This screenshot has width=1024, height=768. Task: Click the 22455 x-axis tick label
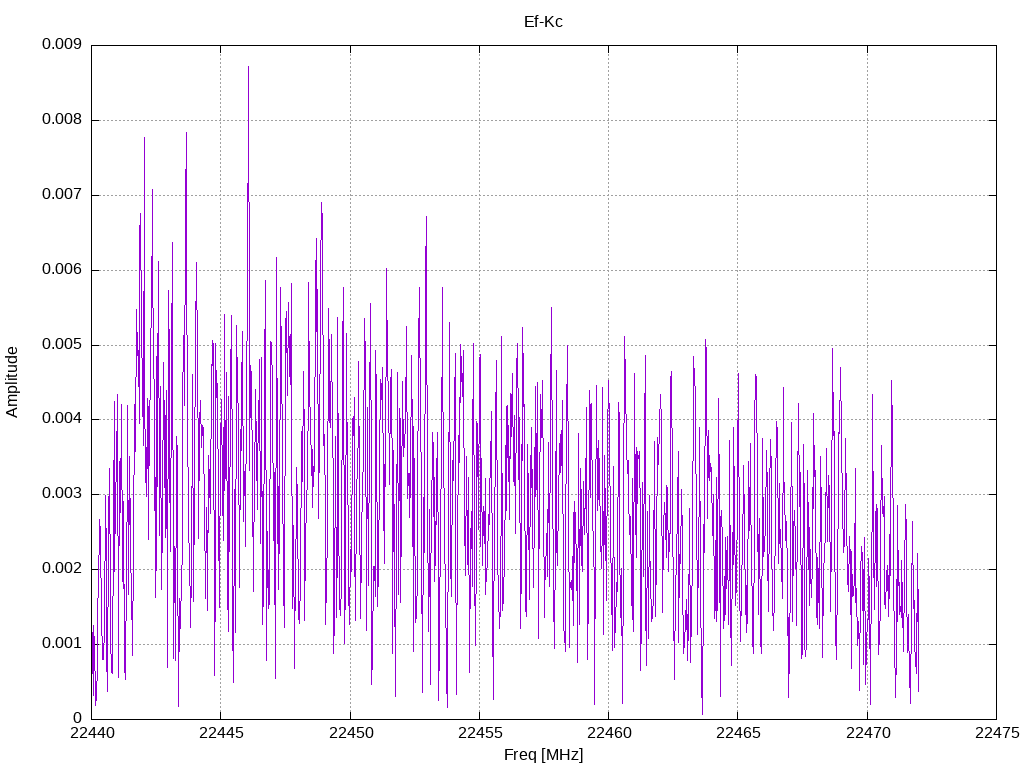[479, 733]
